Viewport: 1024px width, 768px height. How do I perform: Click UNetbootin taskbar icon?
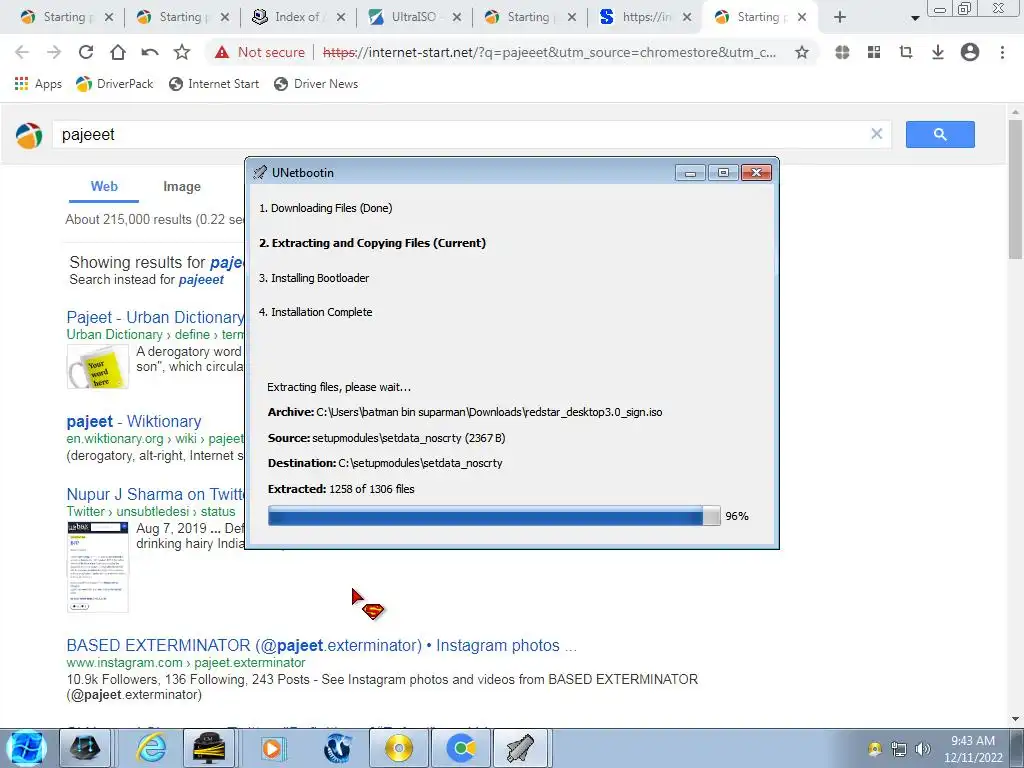coord(520,748)
